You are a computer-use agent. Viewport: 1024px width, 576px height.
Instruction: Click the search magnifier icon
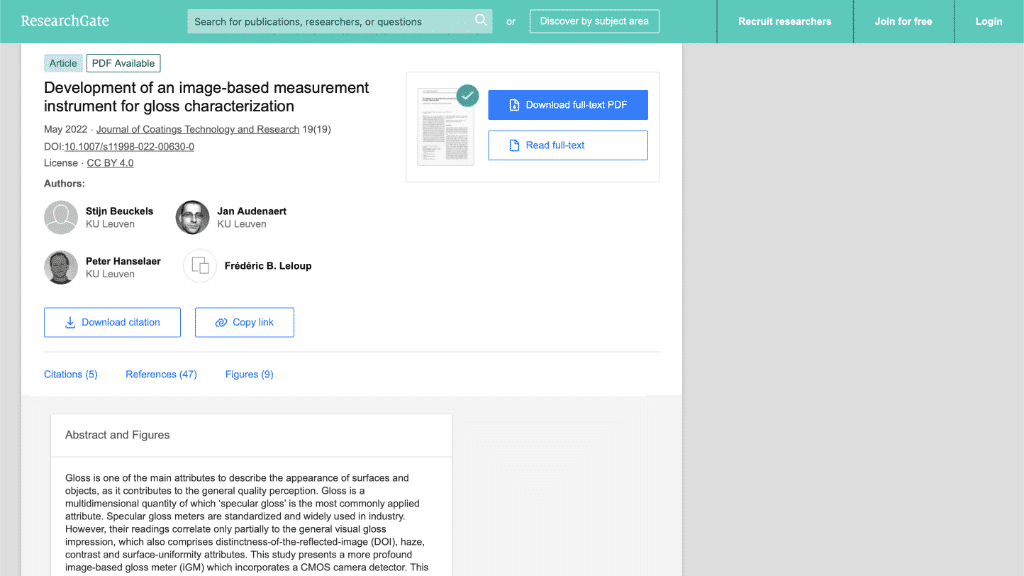[x=481, y=20]
